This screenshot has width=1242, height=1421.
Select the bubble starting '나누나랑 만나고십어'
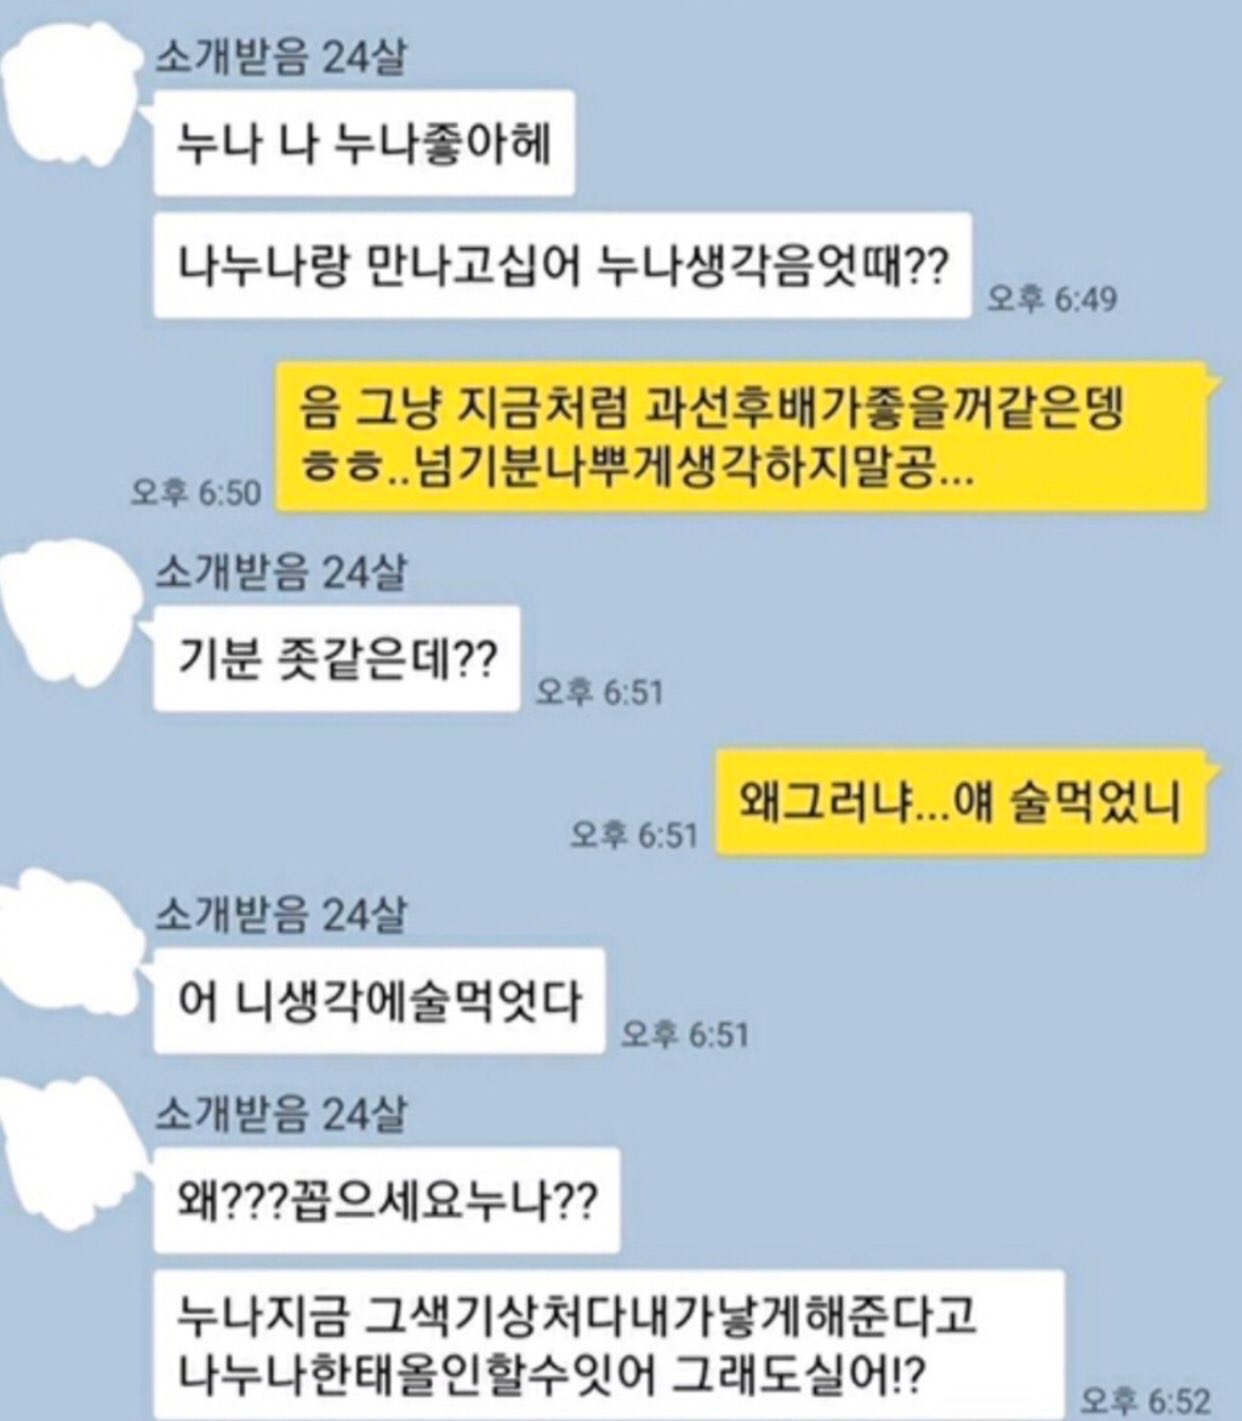click(x=563, y=265)
